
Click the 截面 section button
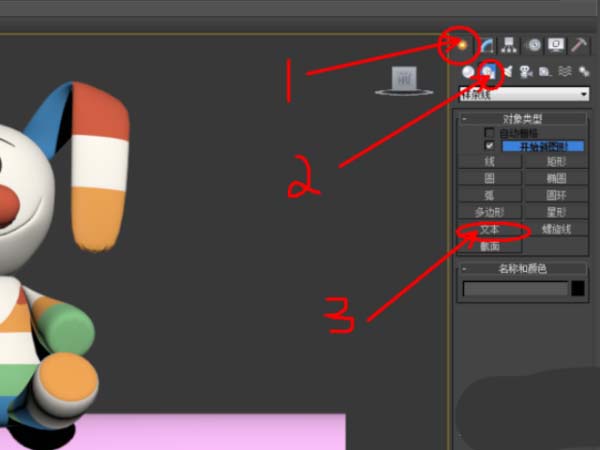coord(489,246)
